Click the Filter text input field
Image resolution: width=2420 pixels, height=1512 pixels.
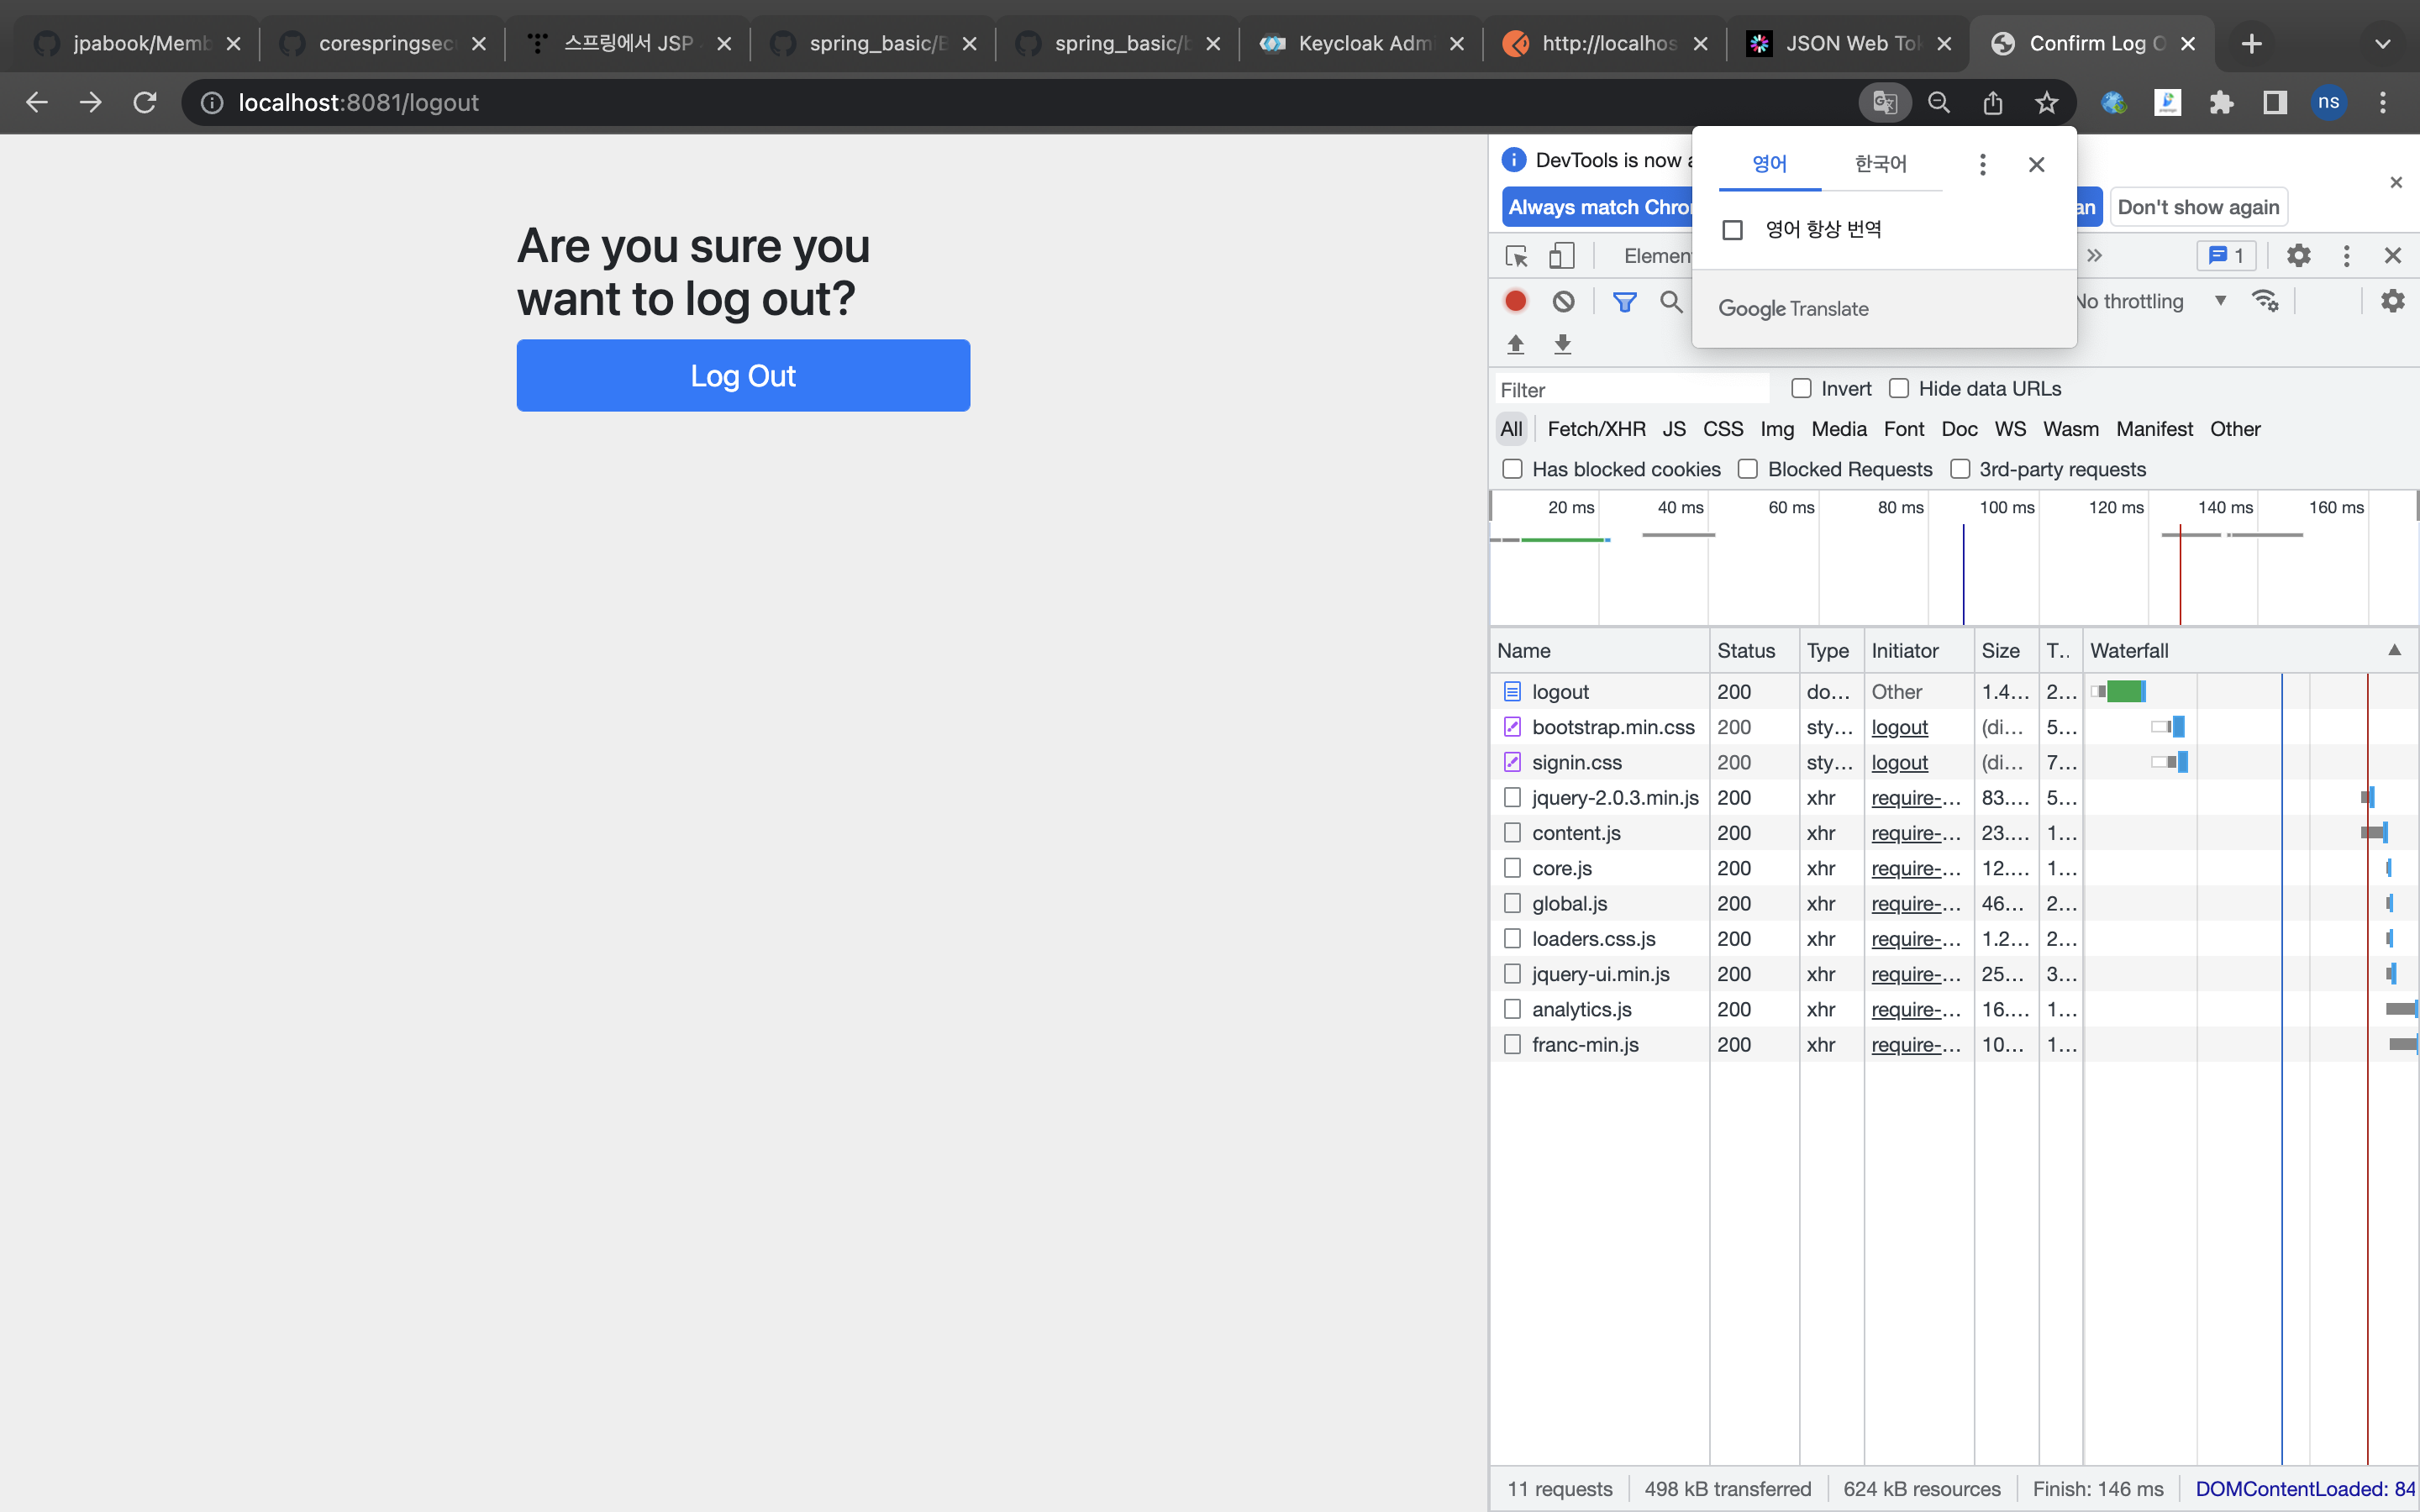click(x=1632, y=389)
